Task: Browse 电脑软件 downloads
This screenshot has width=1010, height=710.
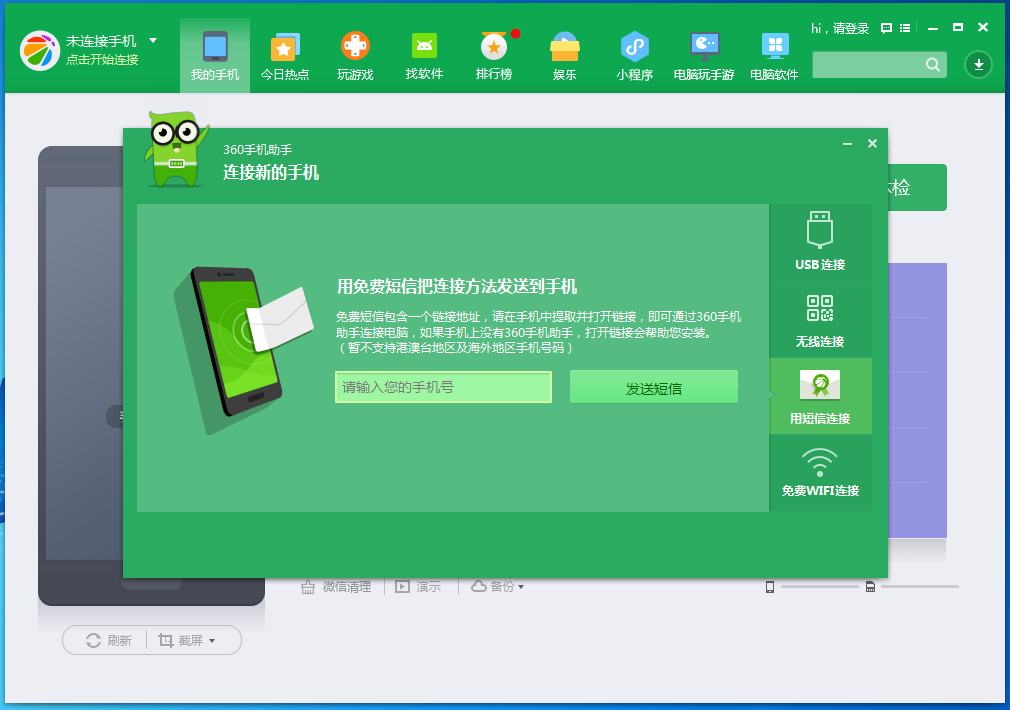Action: [773, 55]
